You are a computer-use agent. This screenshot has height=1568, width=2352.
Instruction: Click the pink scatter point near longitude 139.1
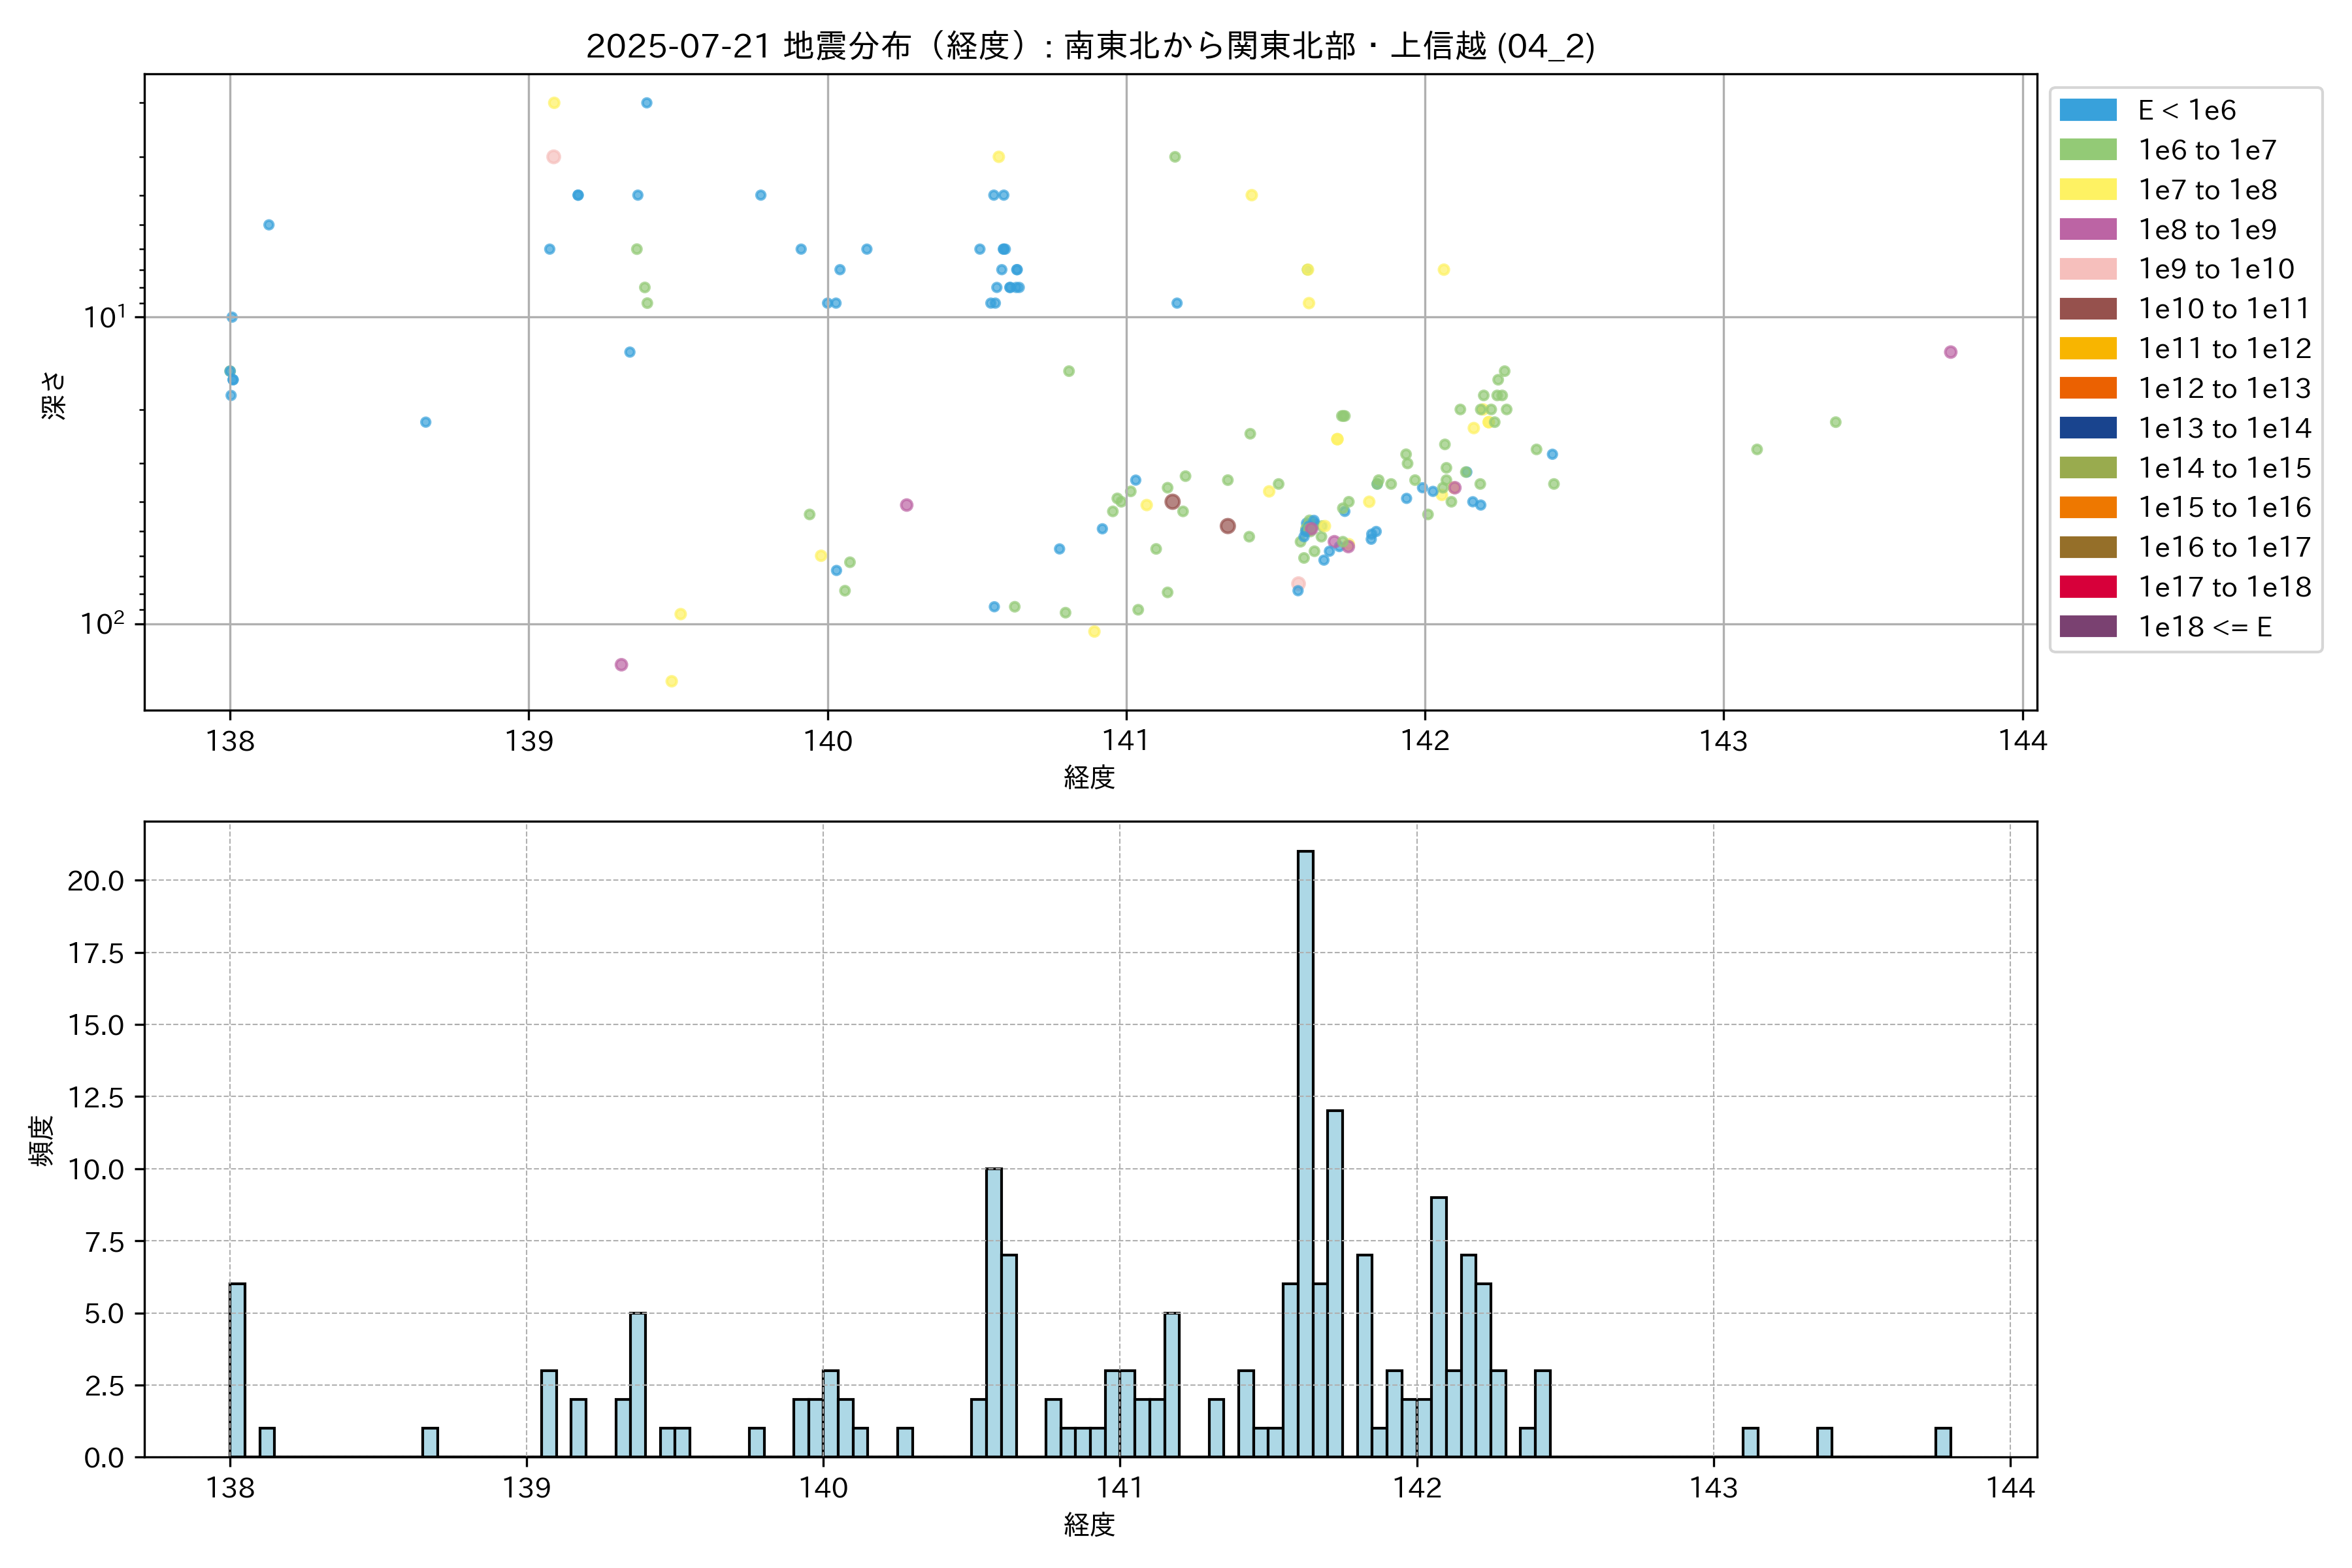(553, 157)
